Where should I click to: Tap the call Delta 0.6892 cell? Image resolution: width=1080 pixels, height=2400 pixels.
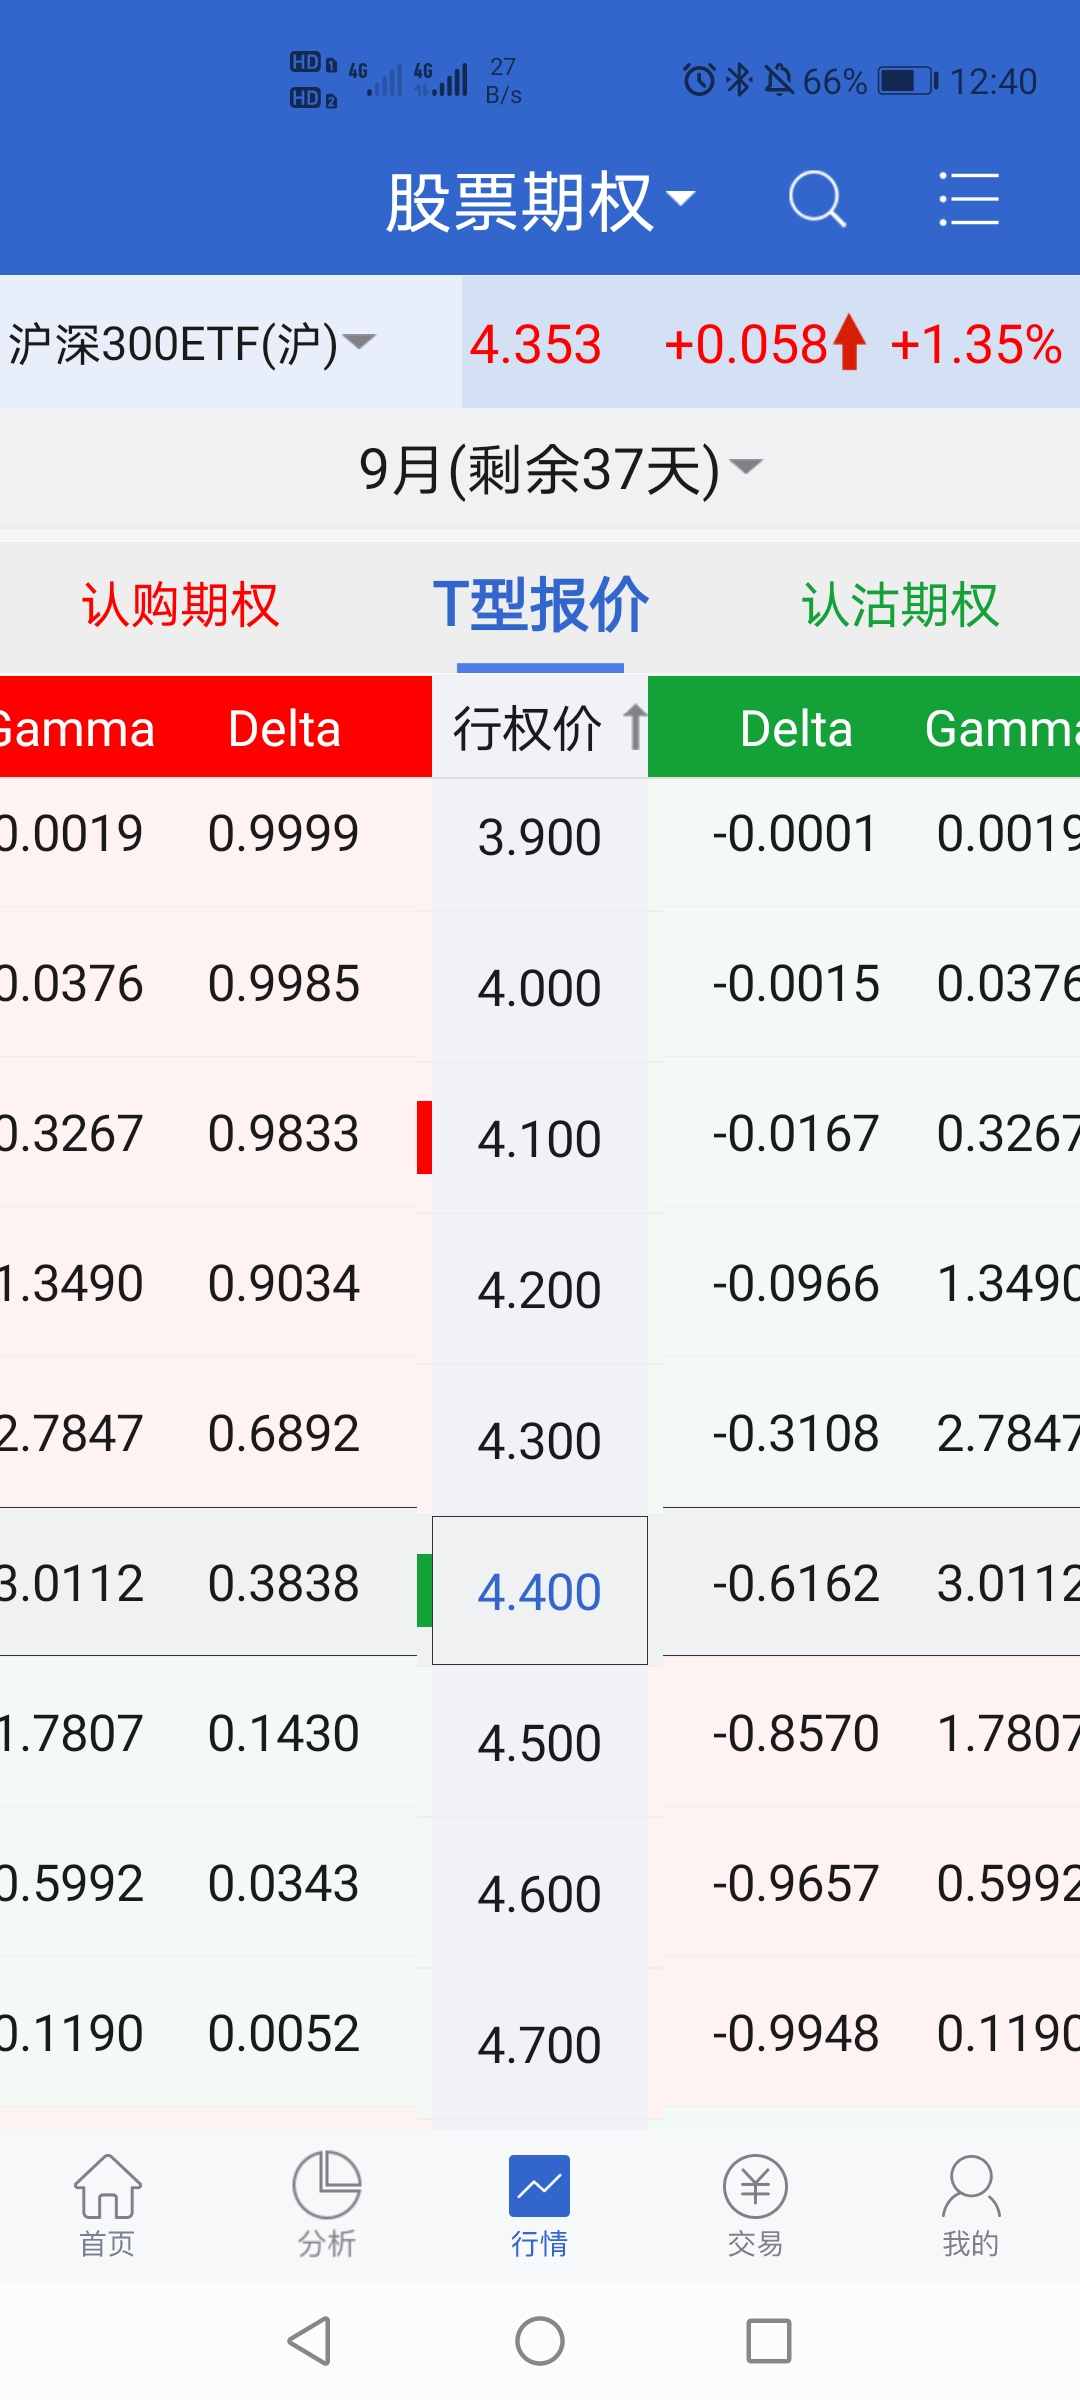click(283, 1433)
